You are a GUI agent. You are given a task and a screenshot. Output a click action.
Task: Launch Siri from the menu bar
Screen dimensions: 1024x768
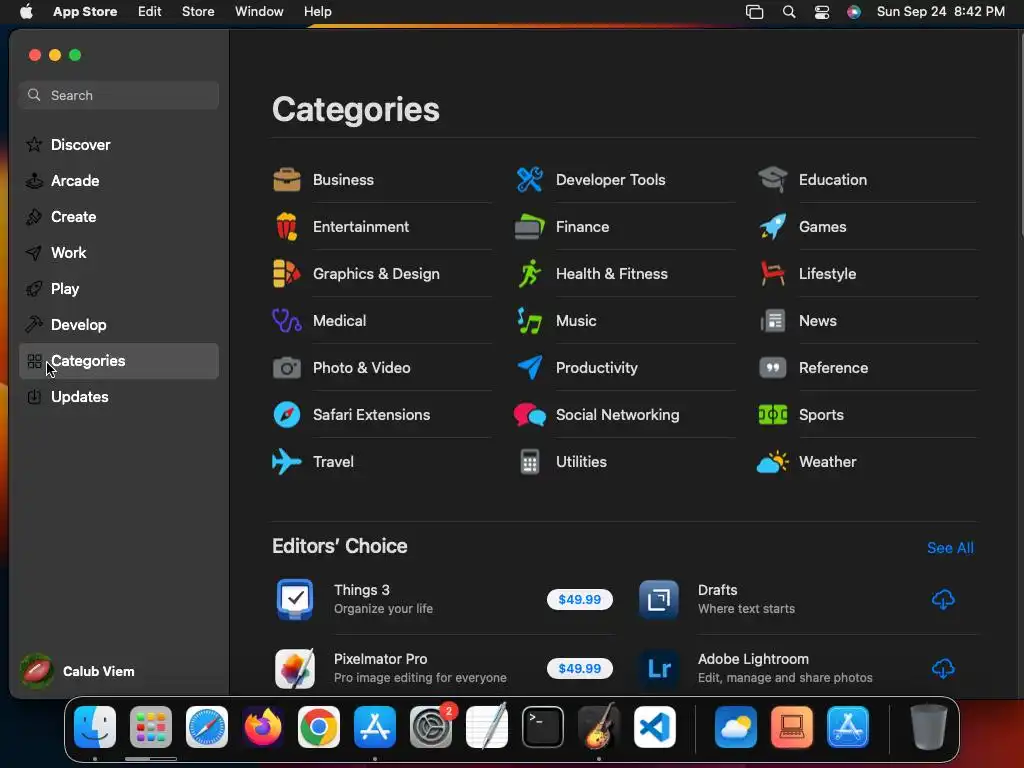(x=854, y=12)
